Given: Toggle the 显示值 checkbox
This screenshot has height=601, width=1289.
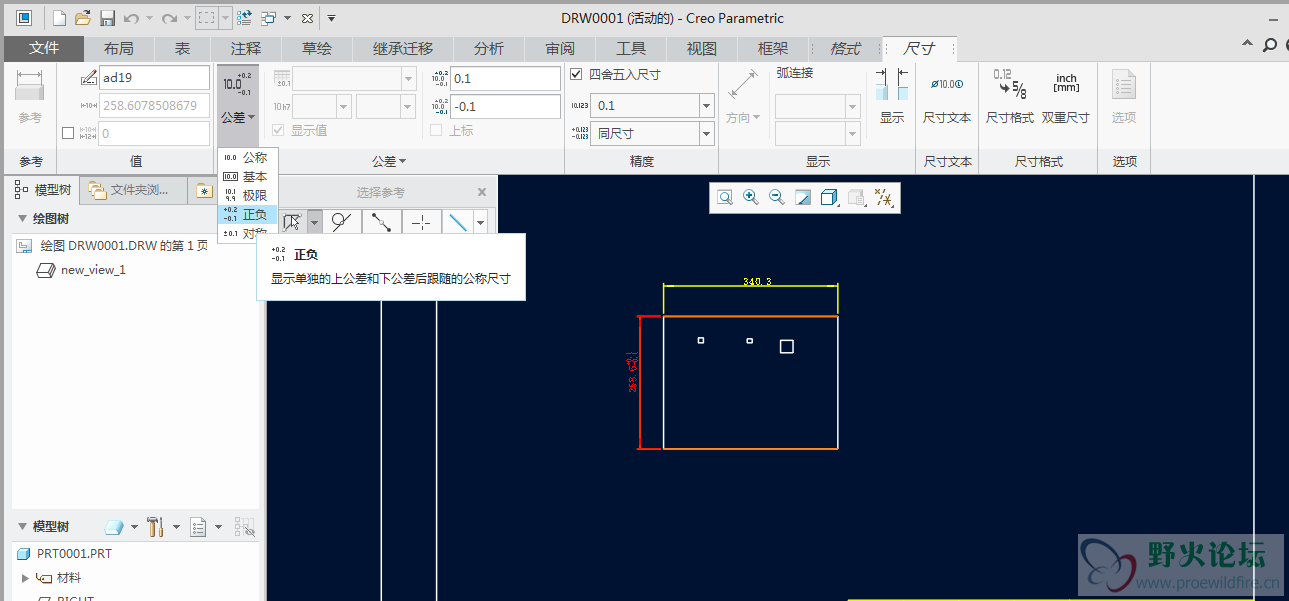Looking at the screenshot, I should pos(279,131).
